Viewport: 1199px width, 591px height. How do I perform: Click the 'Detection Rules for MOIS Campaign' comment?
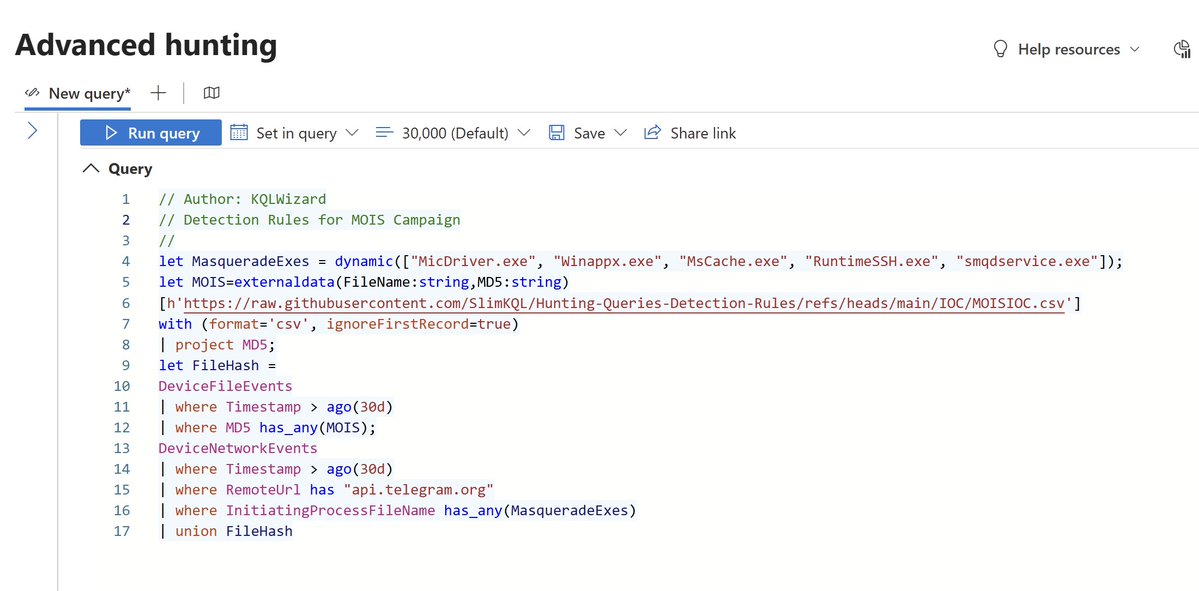point(322,220)
